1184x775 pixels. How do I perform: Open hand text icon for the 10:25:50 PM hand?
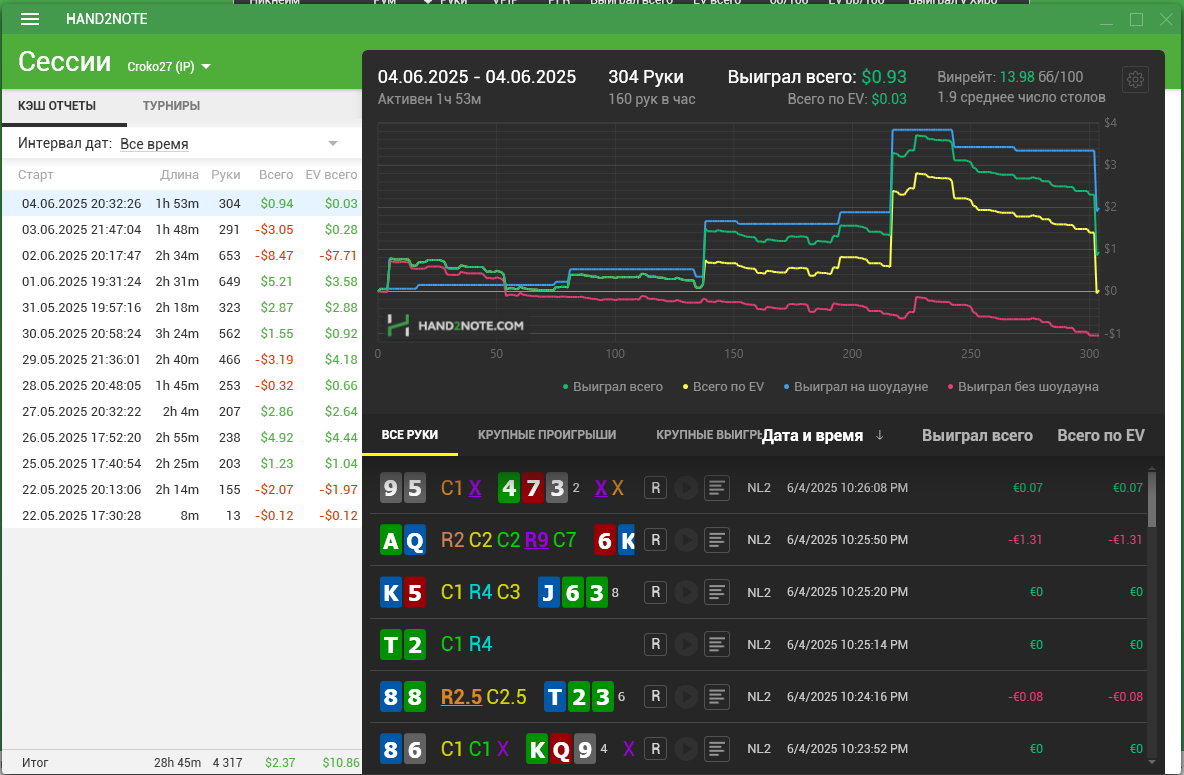717,540
